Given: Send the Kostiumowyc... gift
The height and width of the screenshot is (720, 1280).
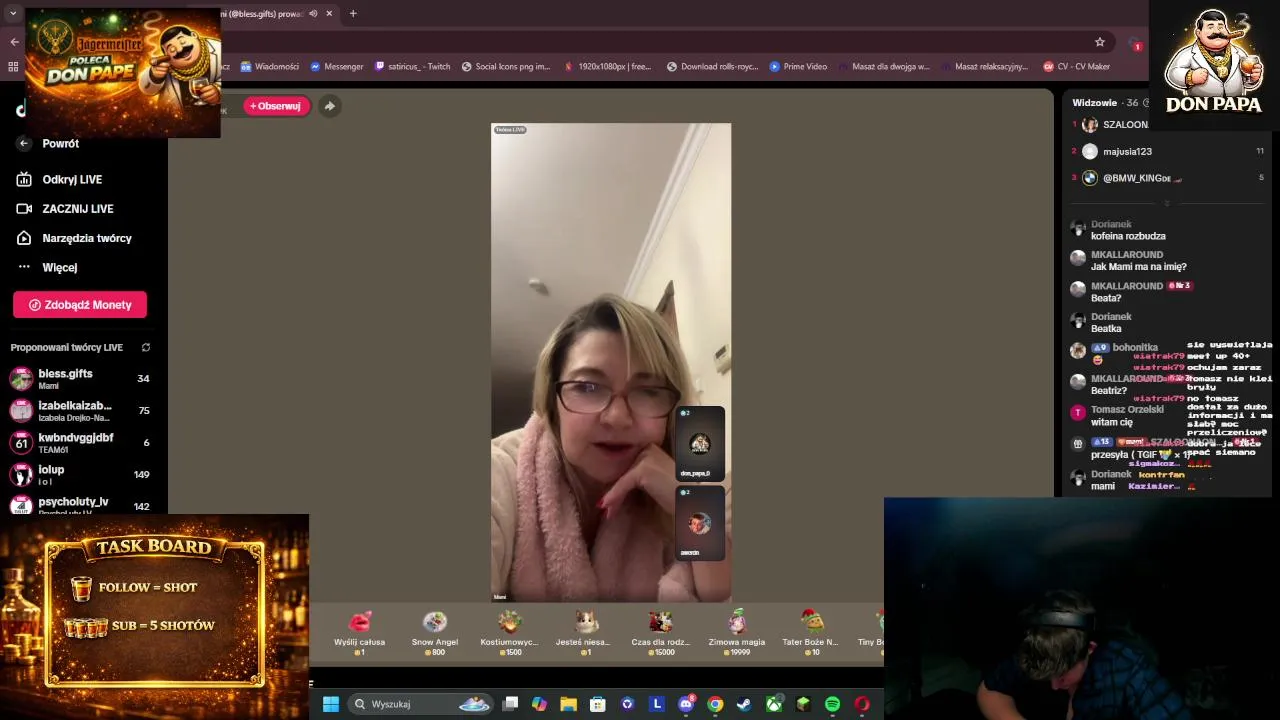Looking at the screenshot, I should [x=510, y=633].
